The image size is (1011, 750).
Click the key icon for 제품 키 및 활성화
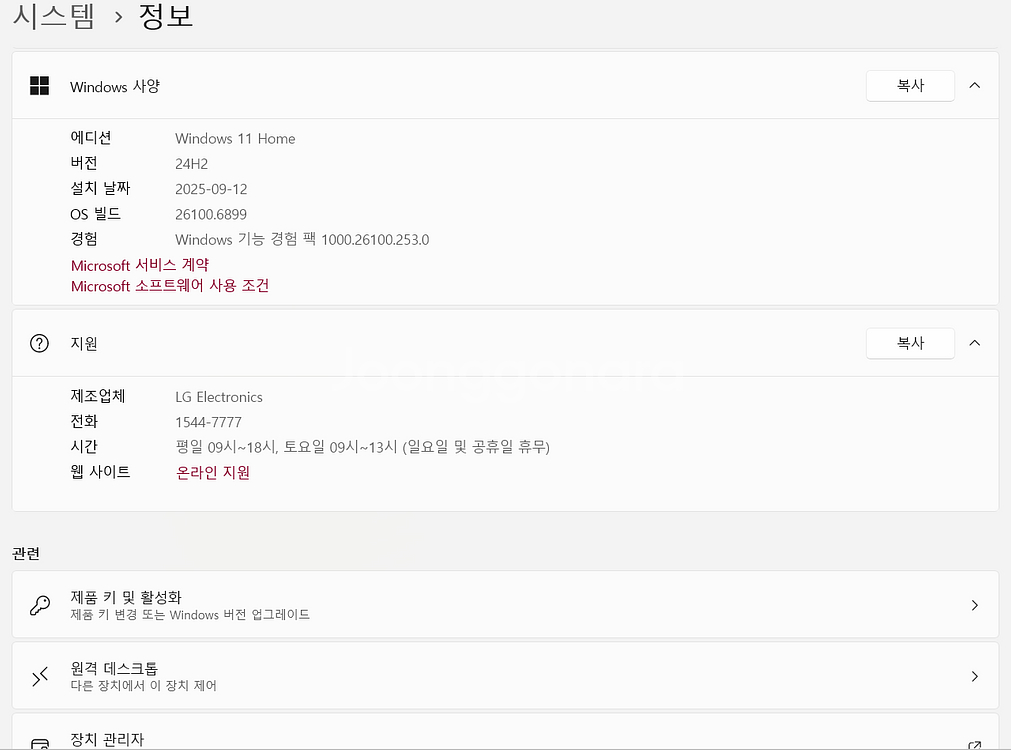coord(39,605)
